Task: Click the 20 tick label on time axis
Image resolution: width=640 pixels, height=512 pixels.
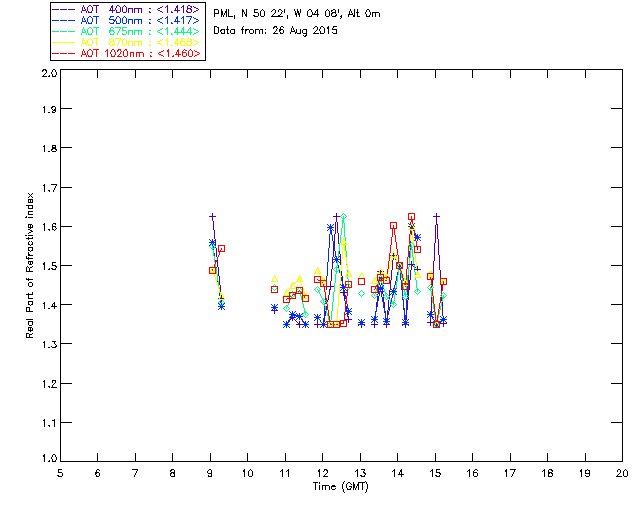Action: pyautogui.click(x=622, y=473)
